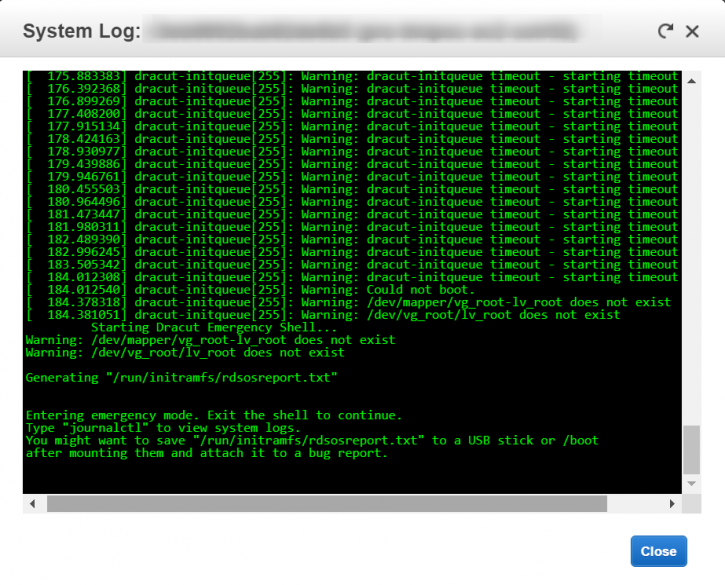
Task: Refresh the system log with the reload icon
Action: pos(665,31)
